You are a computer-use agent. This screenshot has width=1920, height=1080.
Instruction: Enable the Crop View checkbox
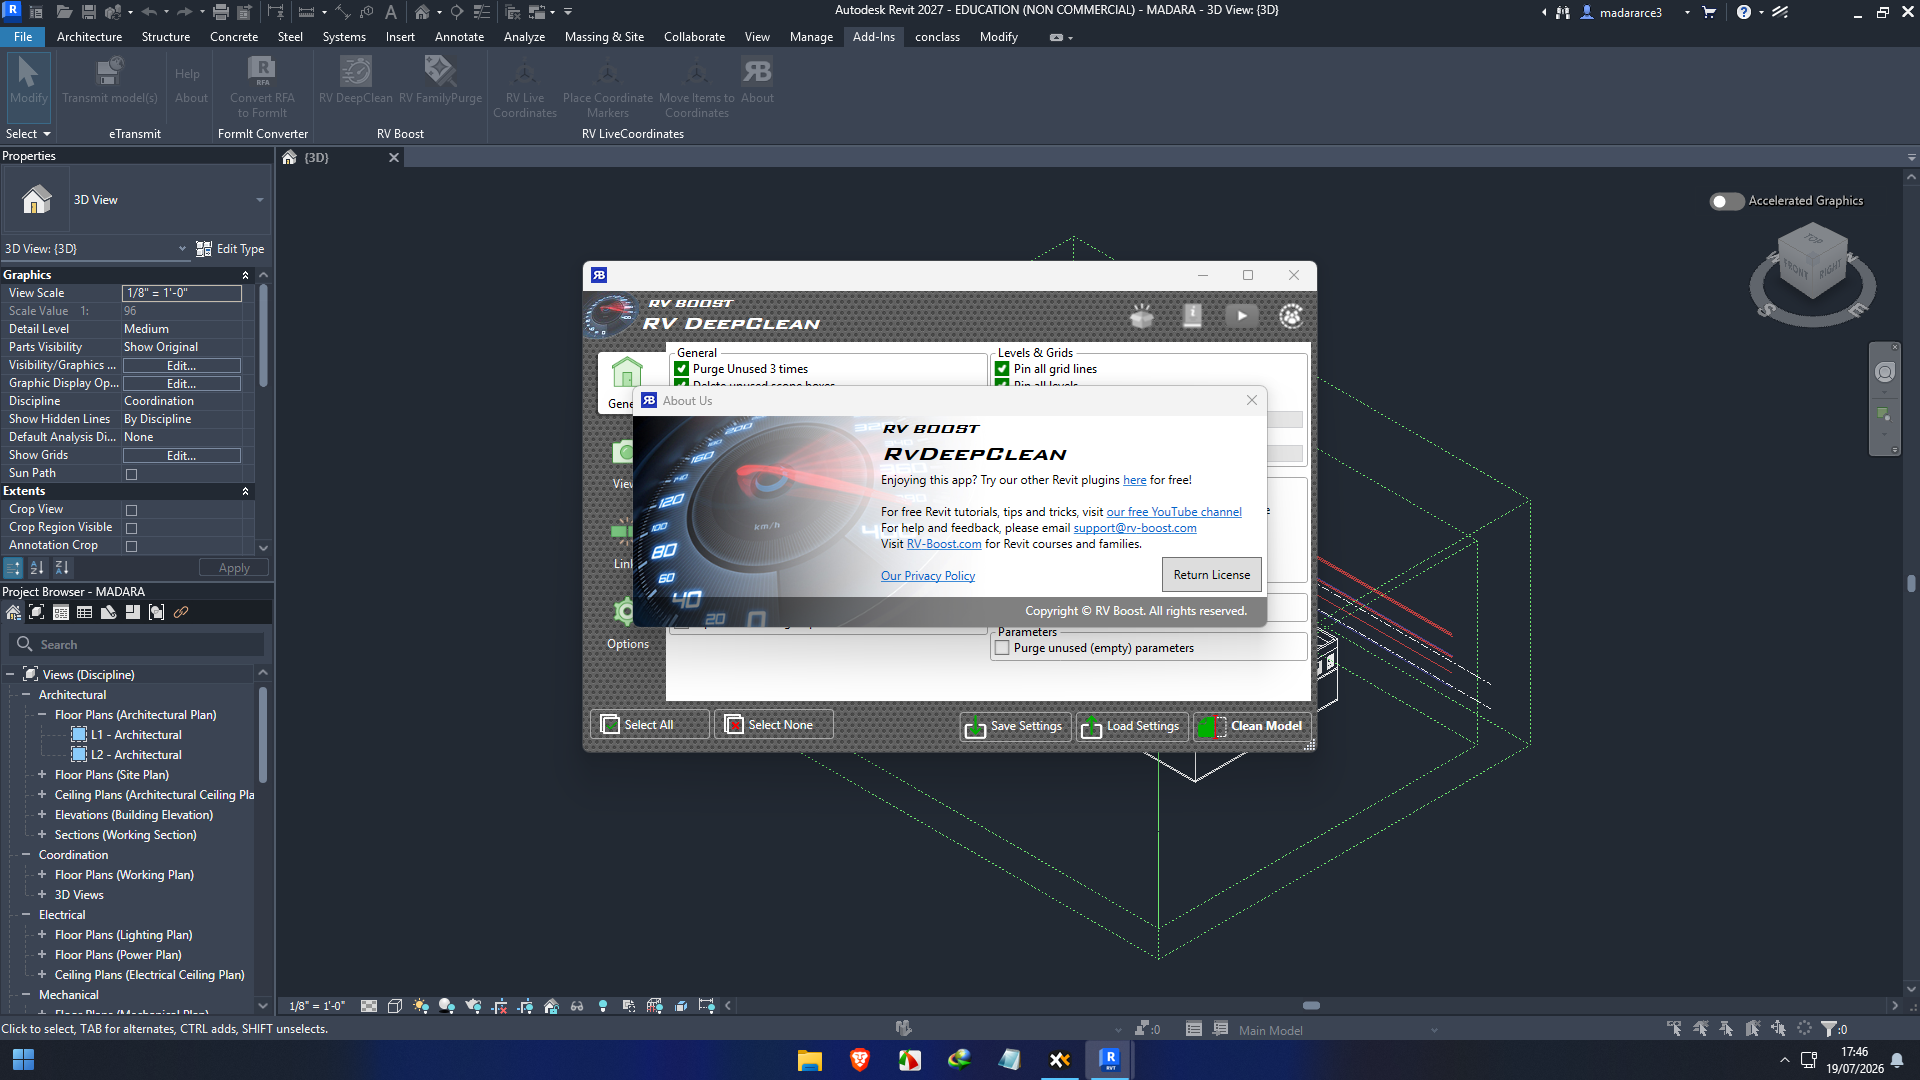click(131, 510)
